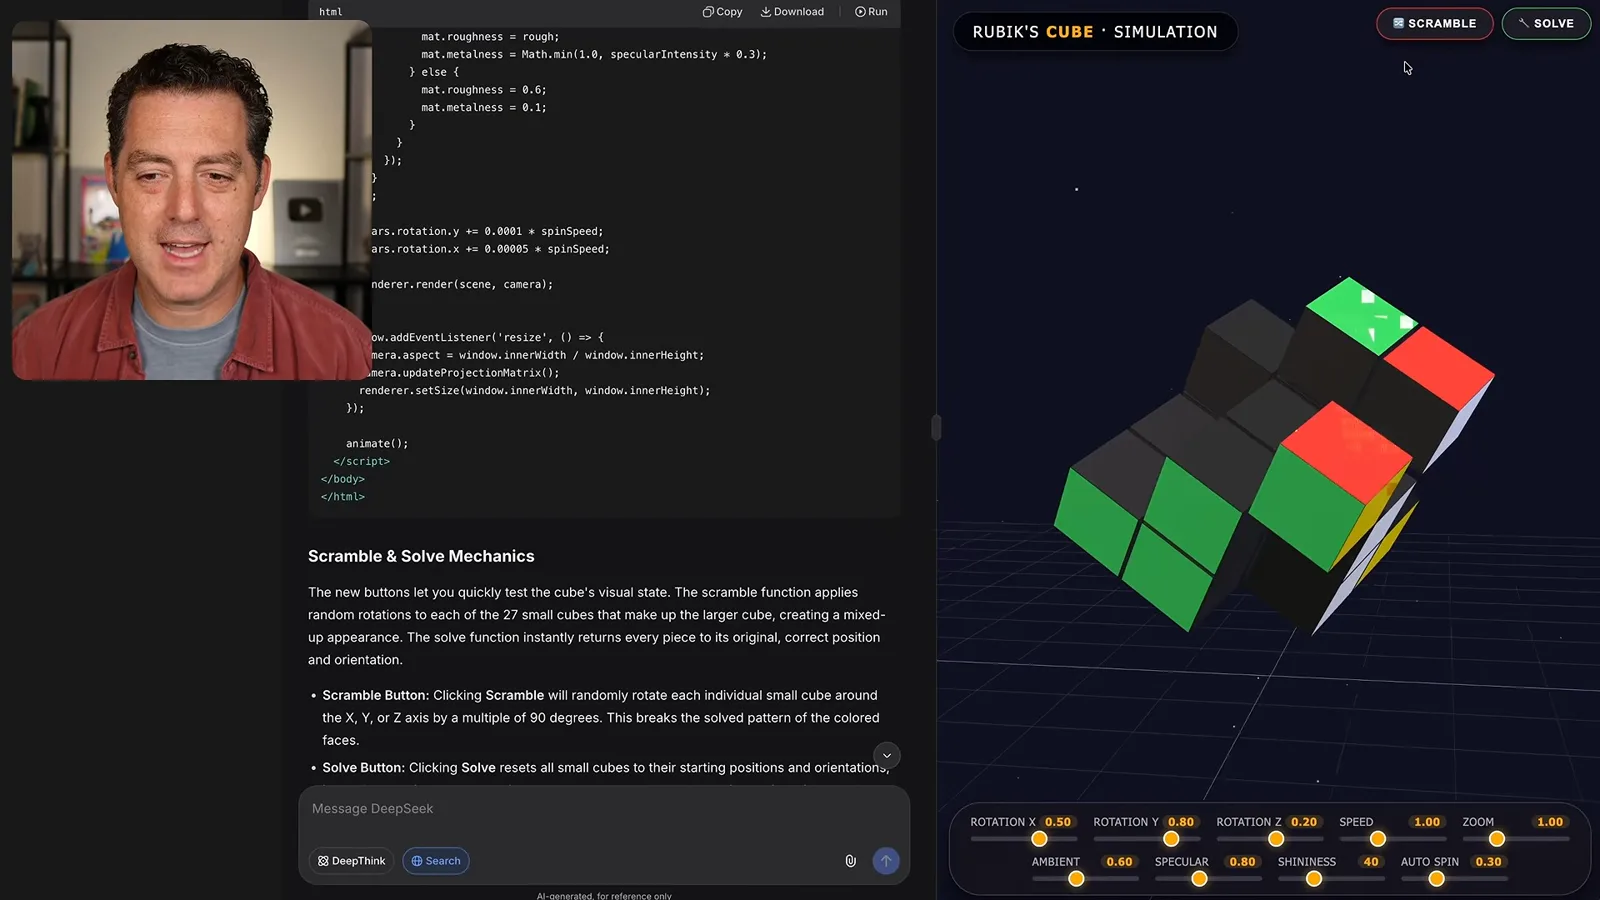Click the send message arrow icon
The image size is (1600, 900).
[886, 861]
